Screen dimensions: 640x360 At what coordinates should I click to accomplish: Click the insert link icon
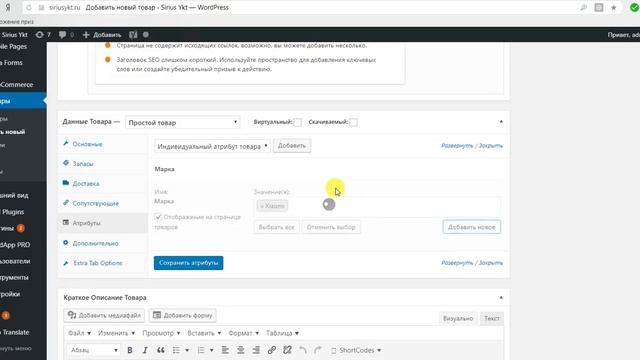(271, 350)
